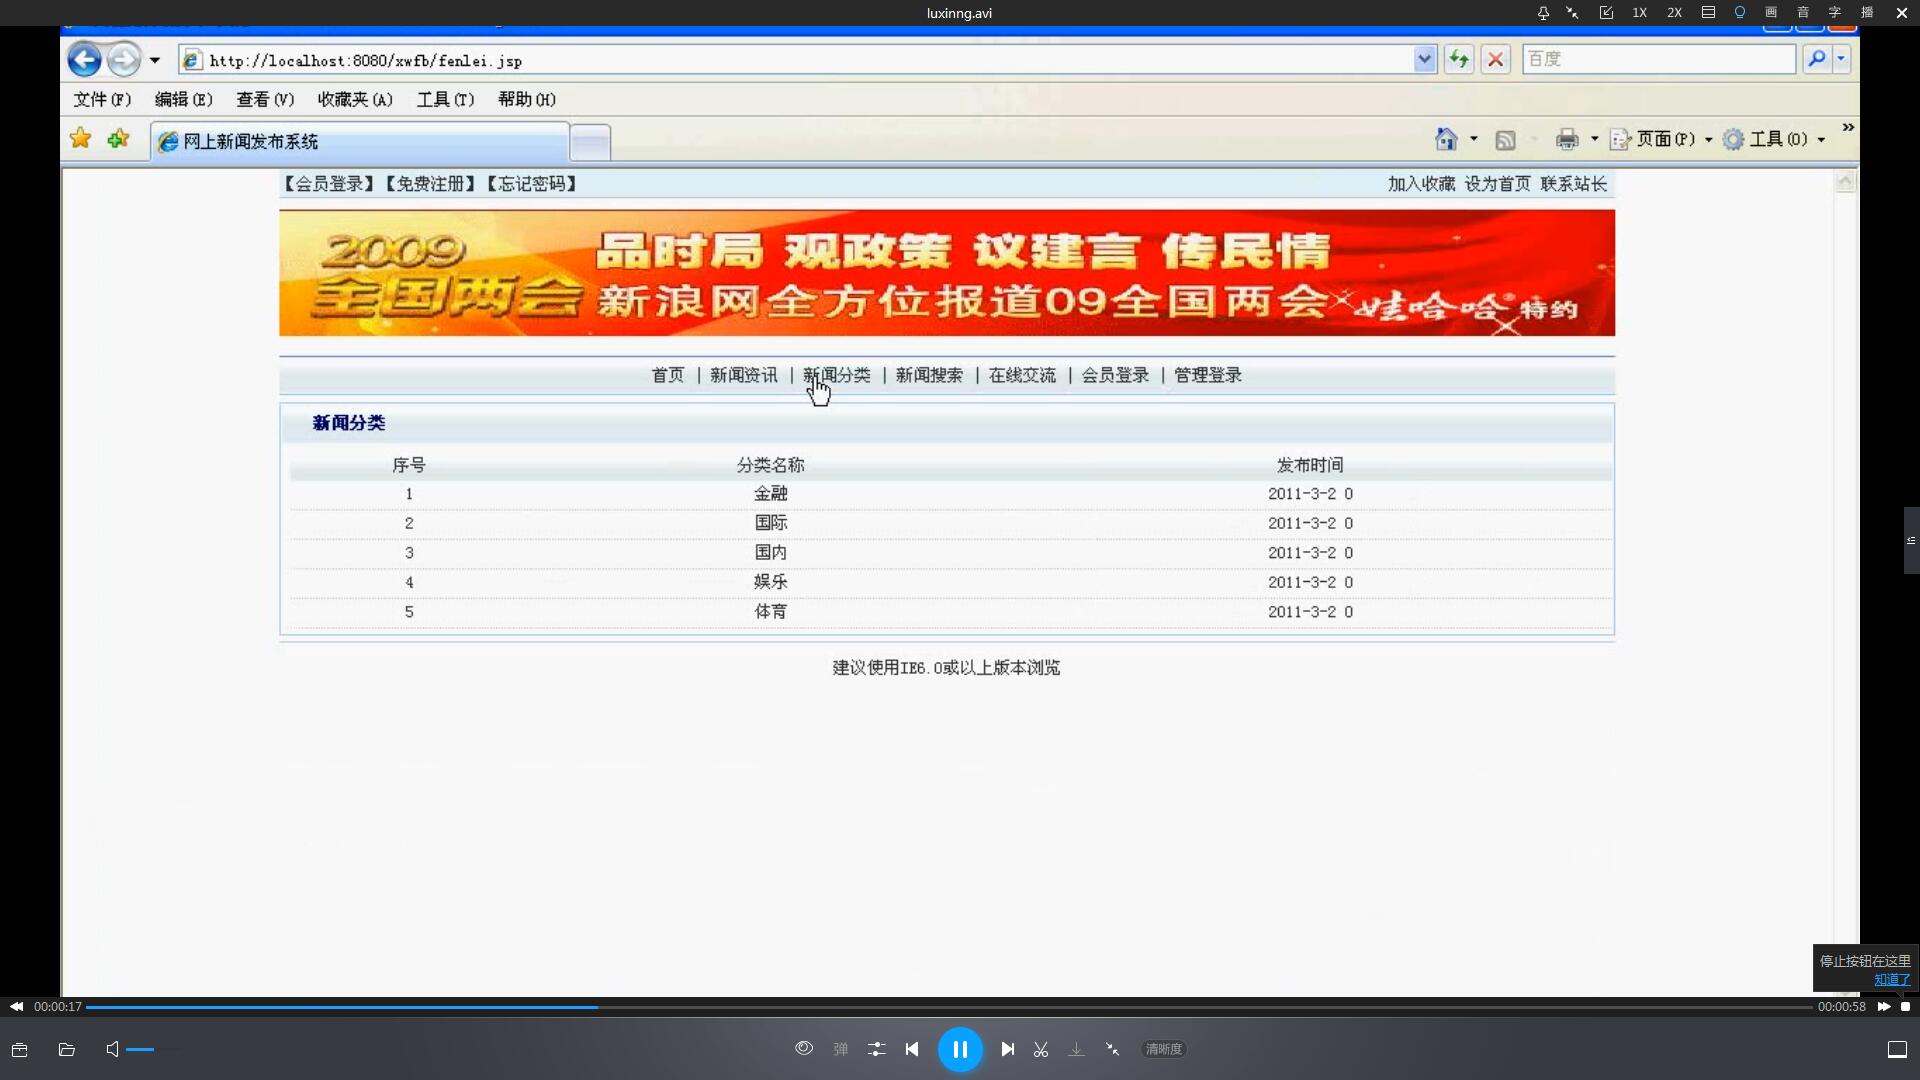Open the home icon dropdown arrow

[1473, 139]
